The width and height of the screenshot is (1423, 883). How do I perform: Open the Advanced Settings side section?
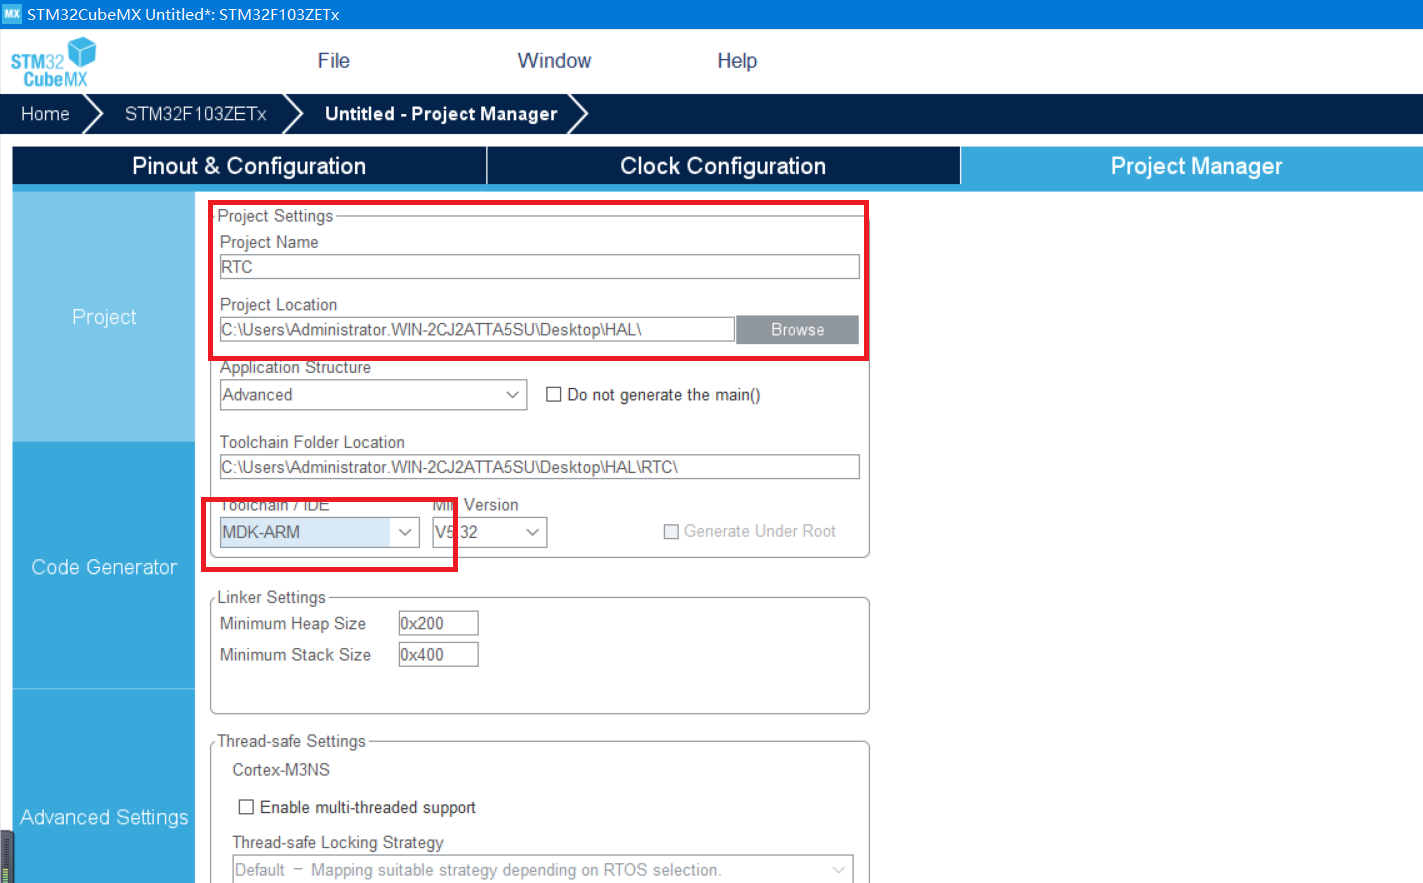(104, 817)
